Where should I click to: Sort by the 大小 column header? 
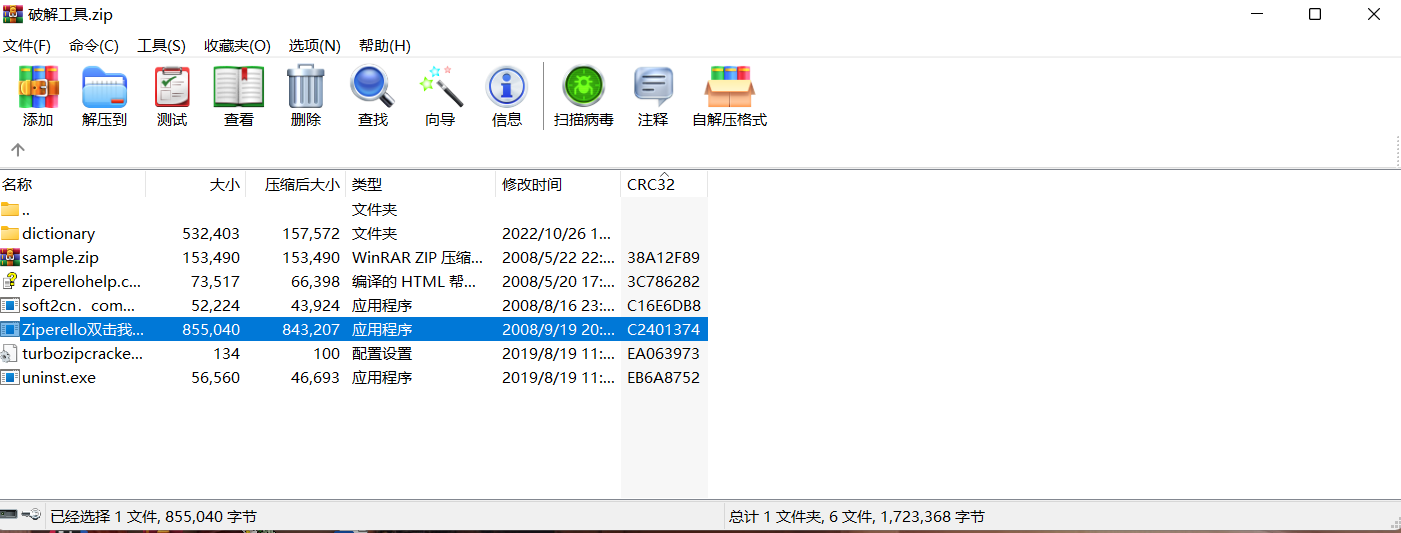[x=196, y=184]
